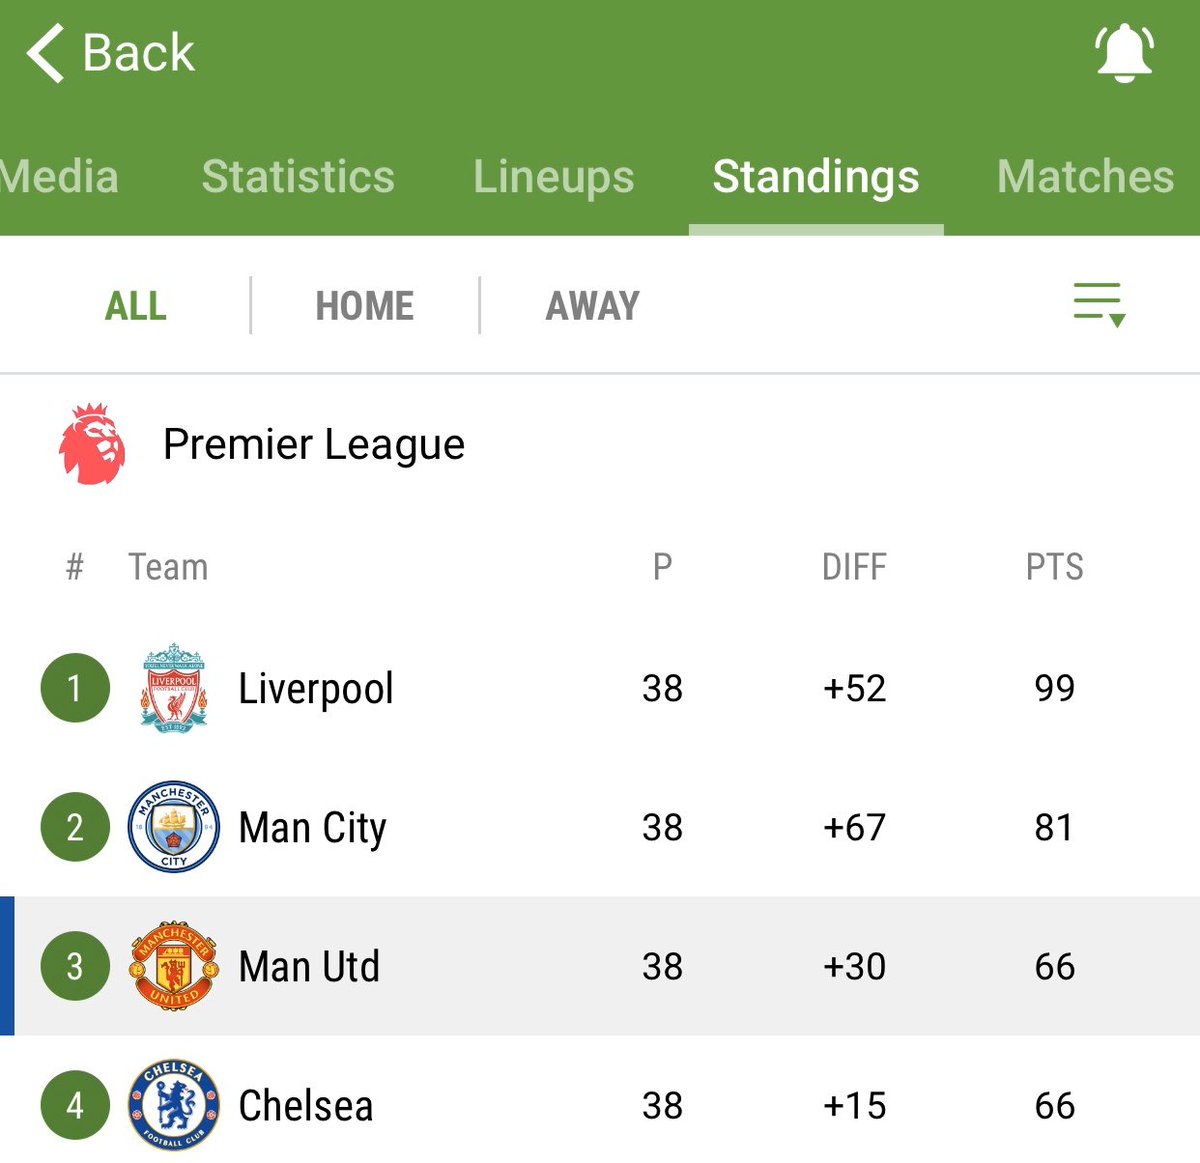Tap the Back button text
This screenshot has width=1200, height=1163.
pos(138,53)
